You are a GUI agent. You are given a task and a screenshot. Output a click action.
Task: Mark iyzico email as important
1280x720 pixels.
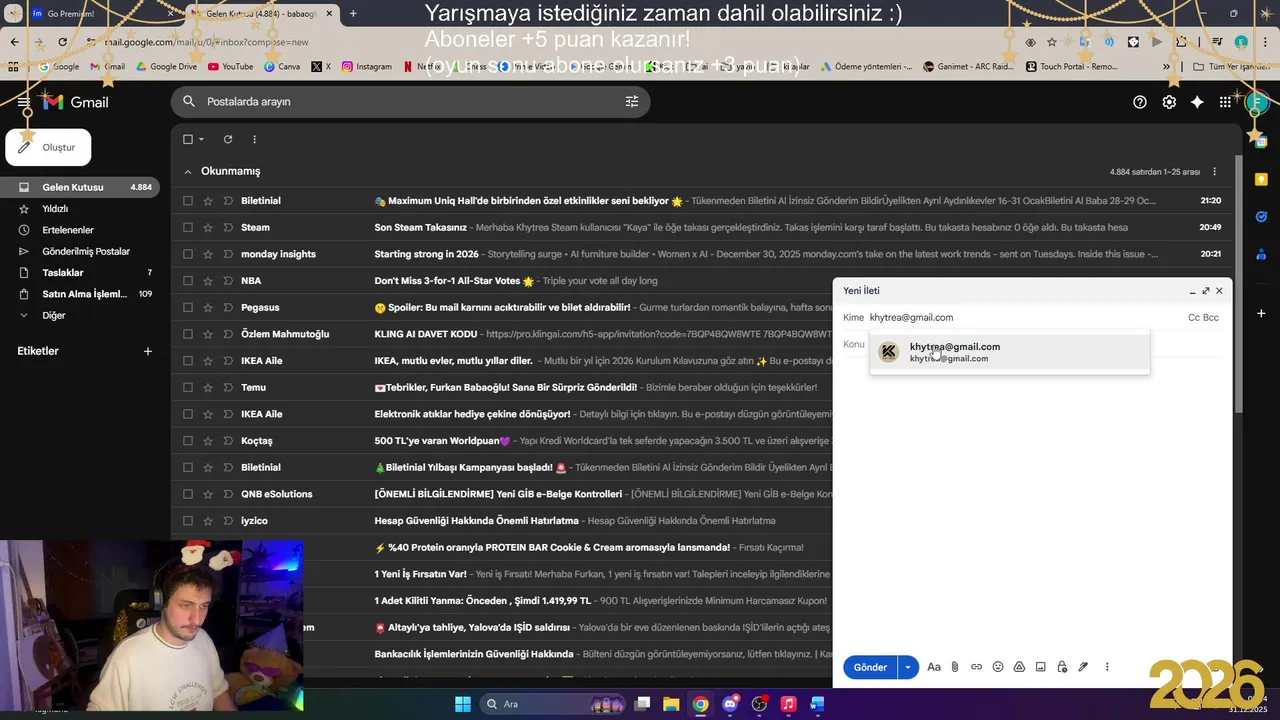click(x=228, y=521)
